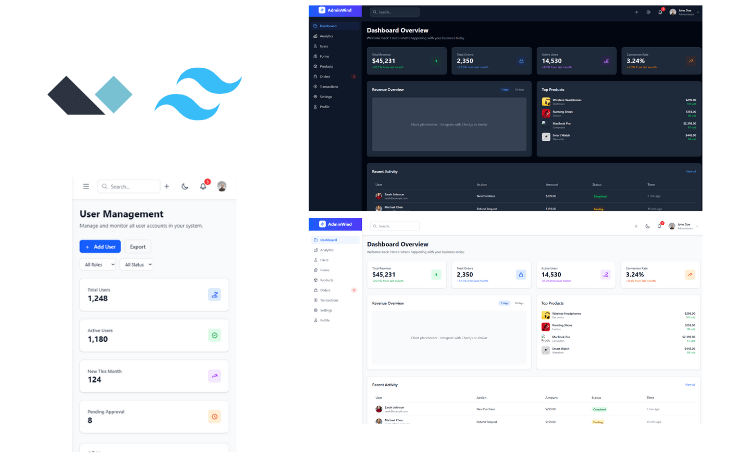Toggle dark mode moon icon in mobile view
The height and width of the screenshot is (460, 740).
tap(185, 186)
